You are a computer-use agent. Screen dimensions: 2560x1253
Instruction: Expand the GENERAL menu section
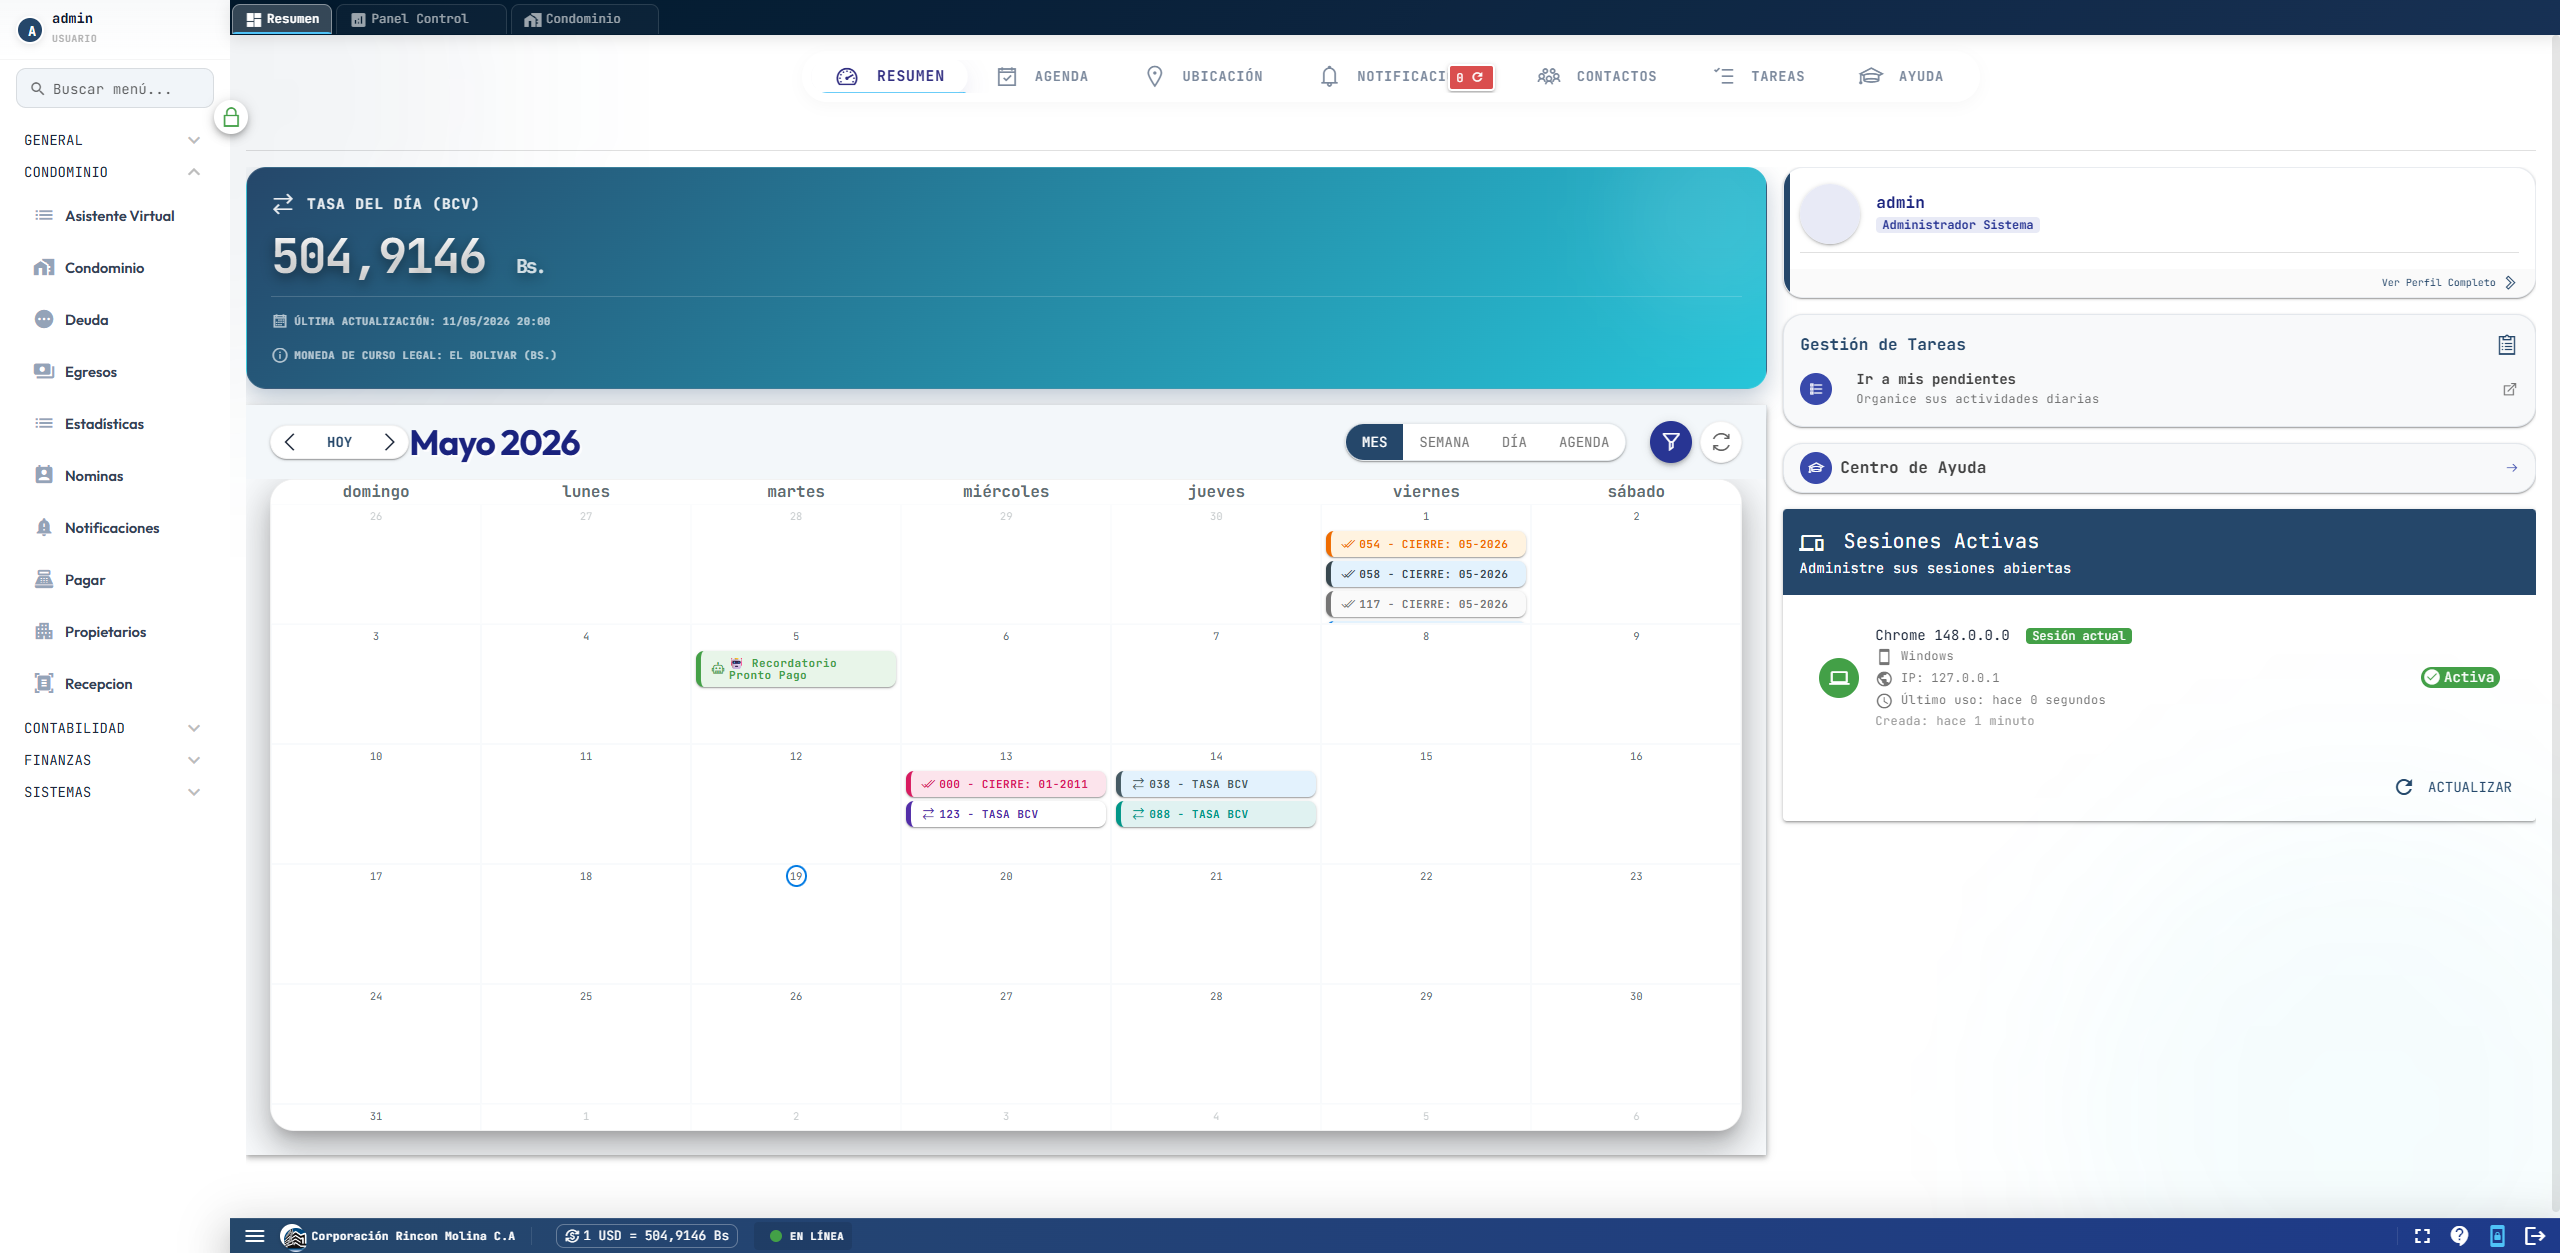tap(112, 140)
